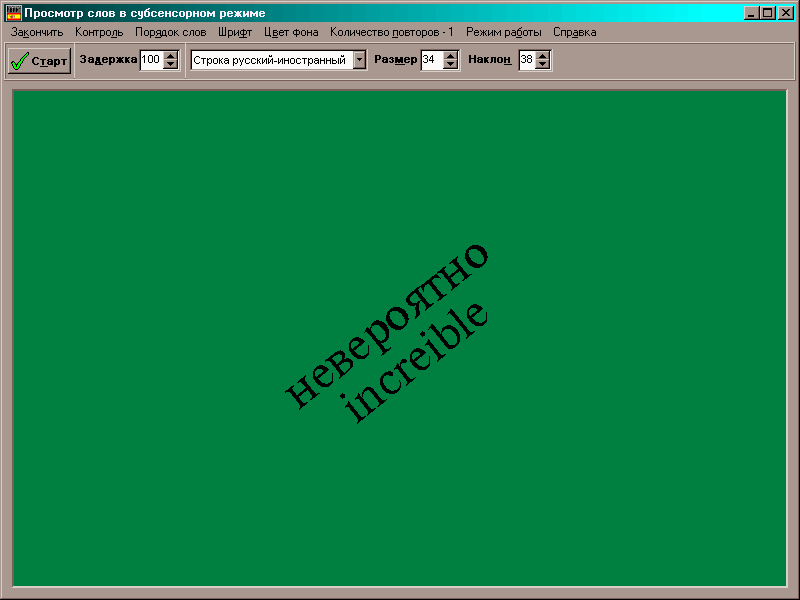Close the Просмотр слов window
This screenshot has height=600, width=800.
[786, 13]
